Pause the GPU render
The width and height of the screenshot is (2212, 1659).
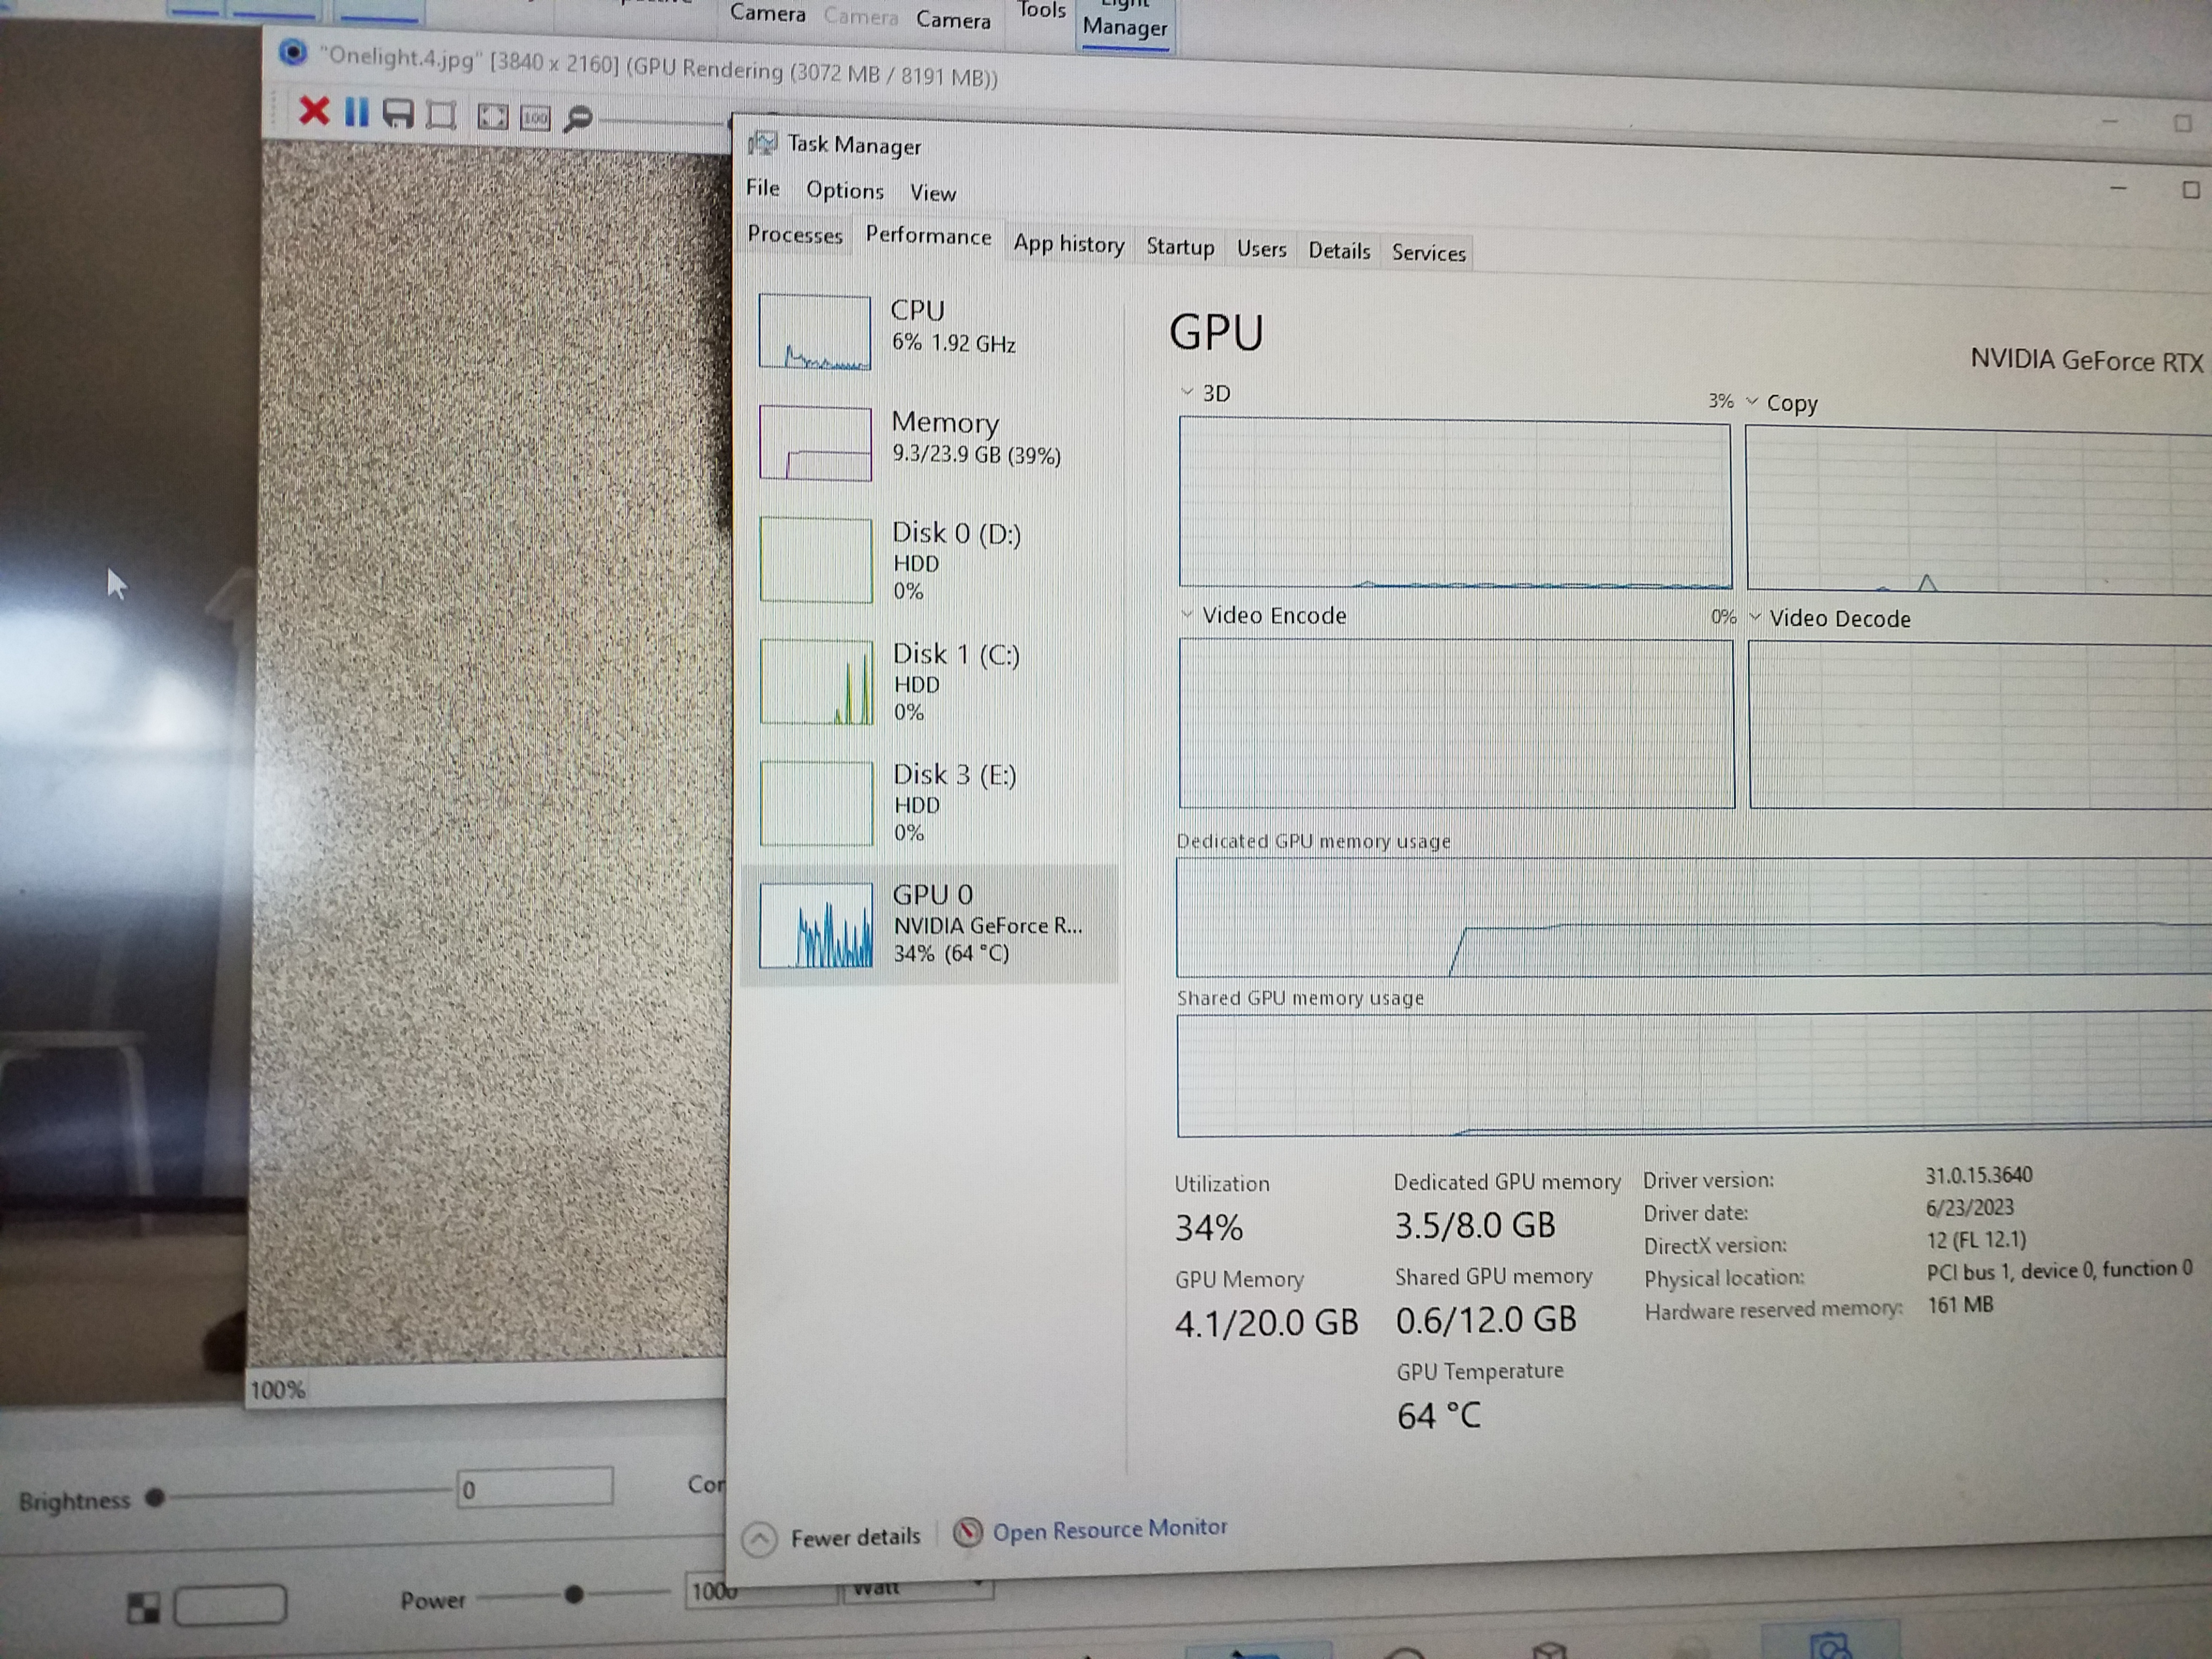(x=356, y=112)
